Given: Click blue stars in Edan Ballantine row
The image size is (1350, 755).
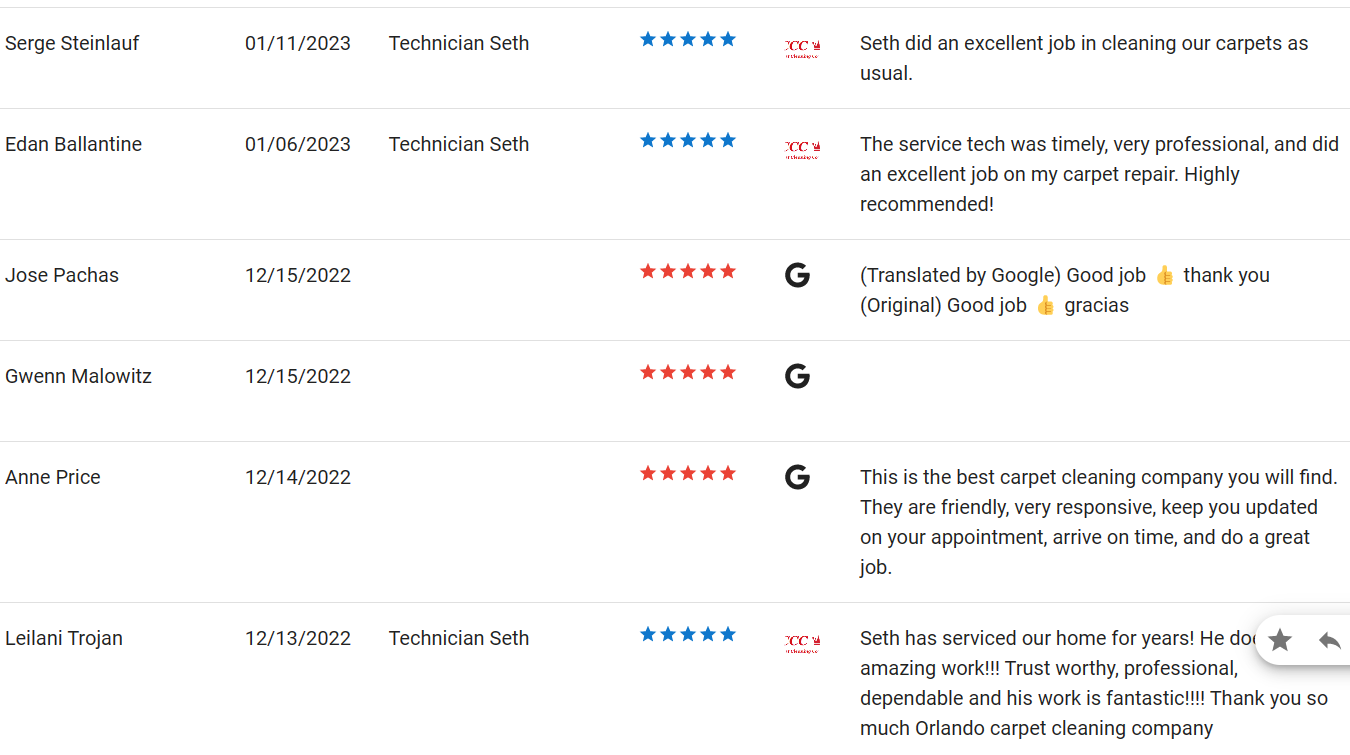Looking at the screenshot, I should click(688, 140).
